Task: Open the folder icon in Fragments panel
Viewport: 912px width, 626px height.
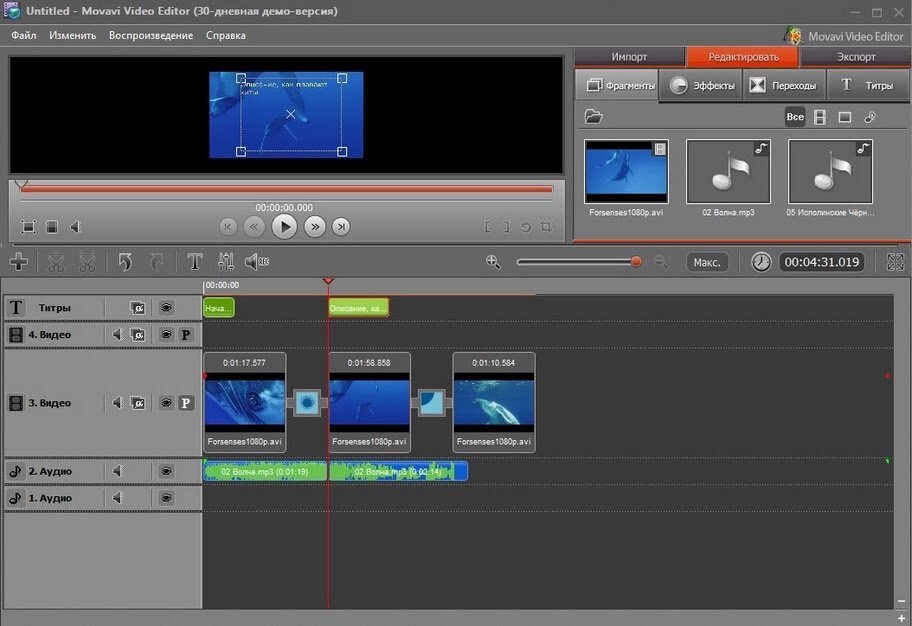Action: coord(593,116)
